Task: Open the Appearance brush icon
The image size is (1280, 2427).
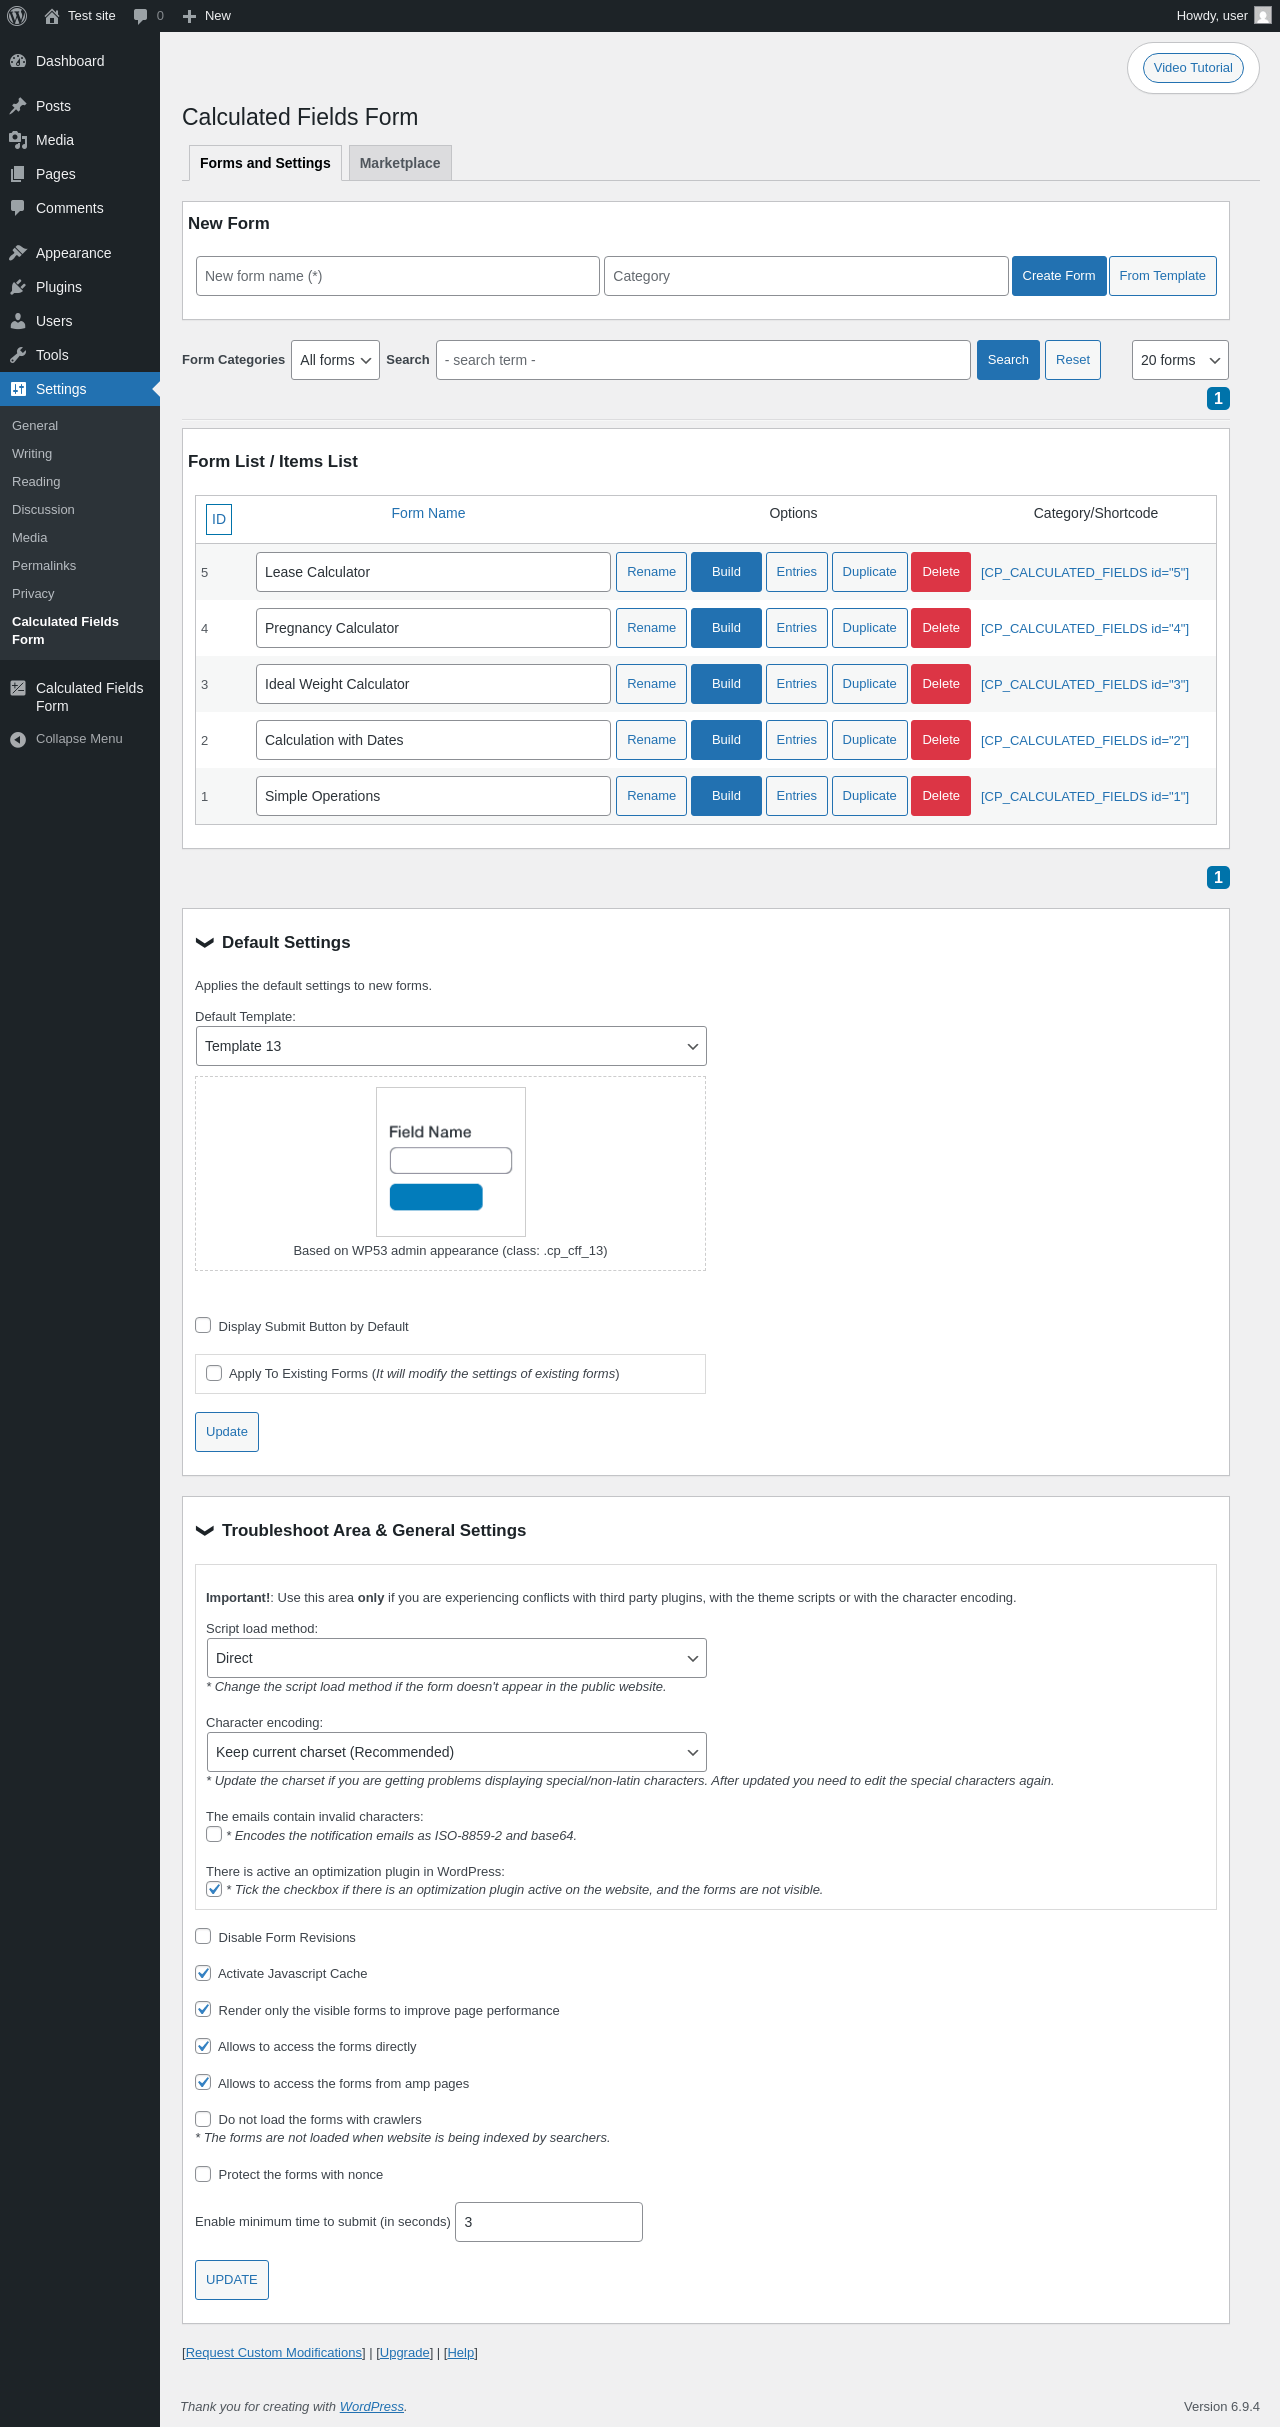Action: [x=18, y=253]
